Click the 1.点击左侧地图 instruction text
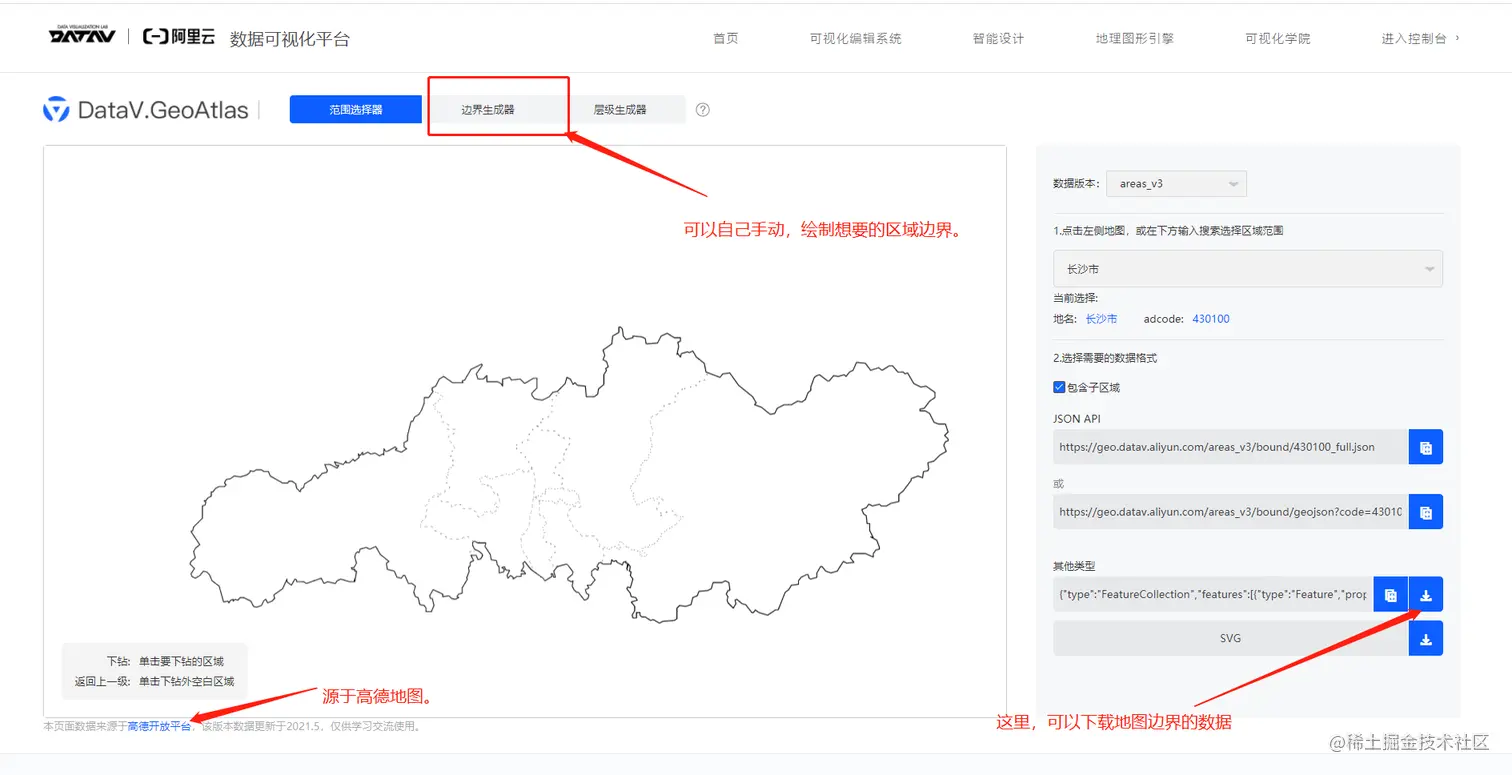Viewport: 1512px width, 775px height. 1168,230
